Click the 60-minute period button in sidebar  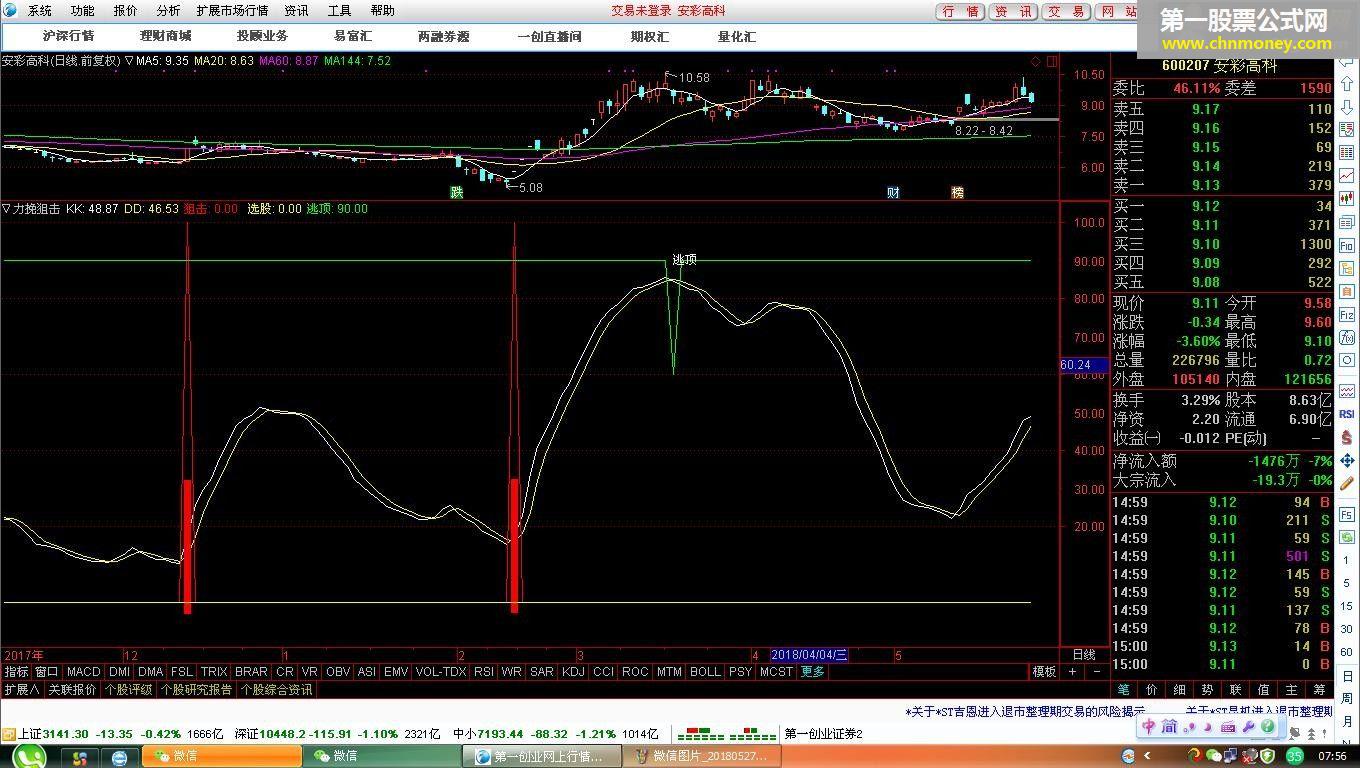(1346, 651)
